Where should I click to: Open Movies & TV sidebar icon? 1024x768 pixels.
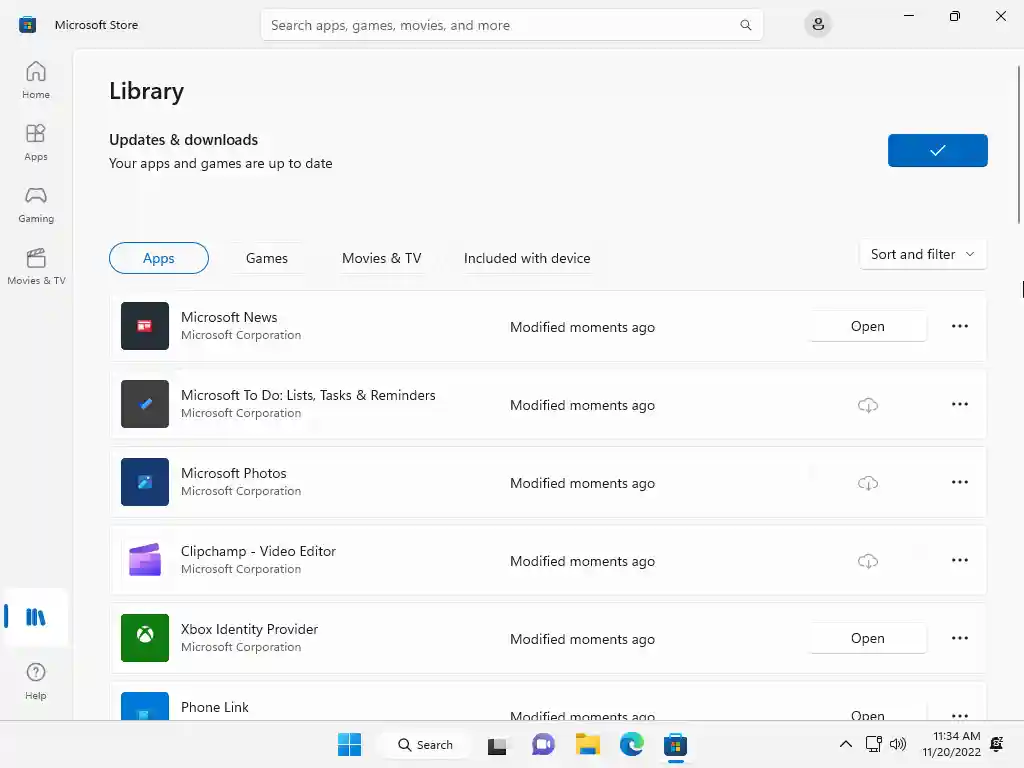click(36, 266)
